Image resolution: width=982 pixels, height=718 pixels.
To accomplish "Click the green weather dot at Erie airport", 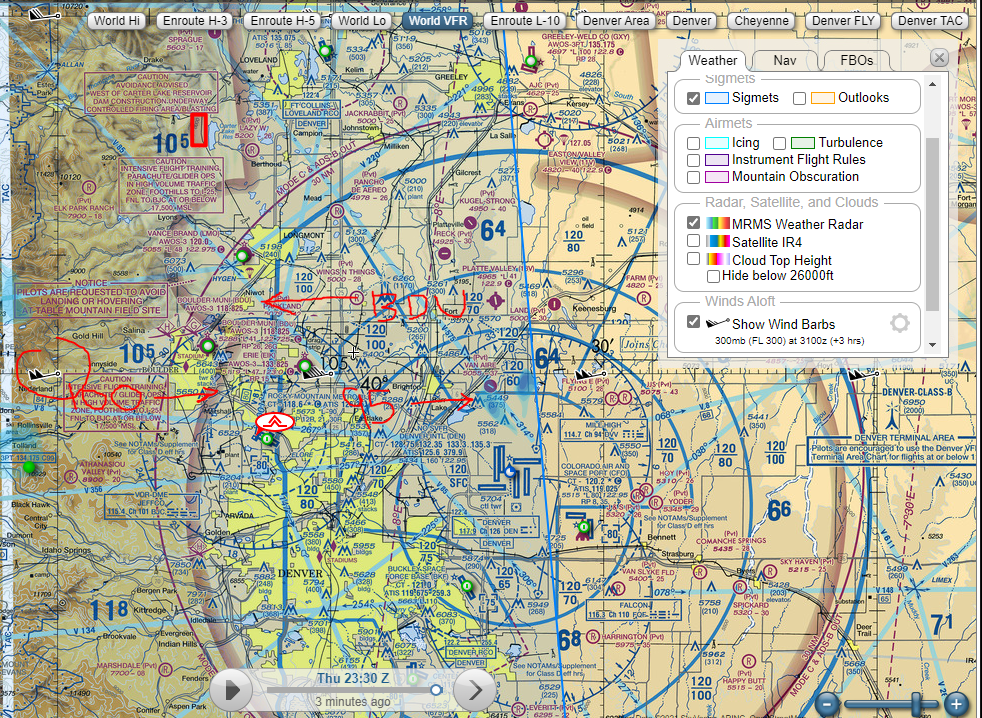I will 304,365.
